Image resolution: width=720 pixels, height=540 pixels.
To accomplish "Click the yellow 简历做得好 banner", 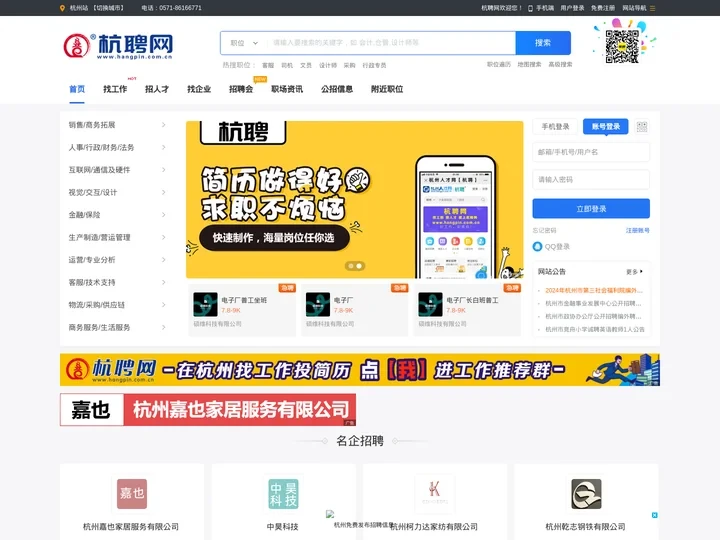I will 354,200.
